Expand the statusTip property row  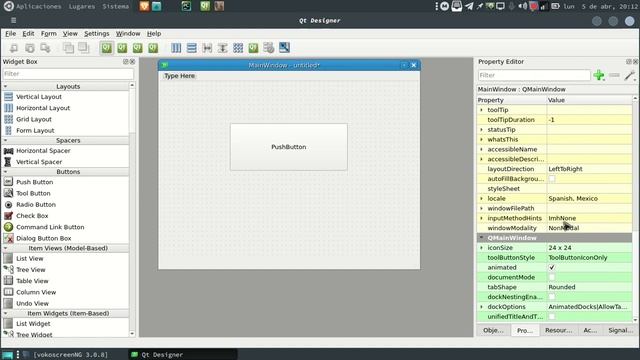(481, 129)
